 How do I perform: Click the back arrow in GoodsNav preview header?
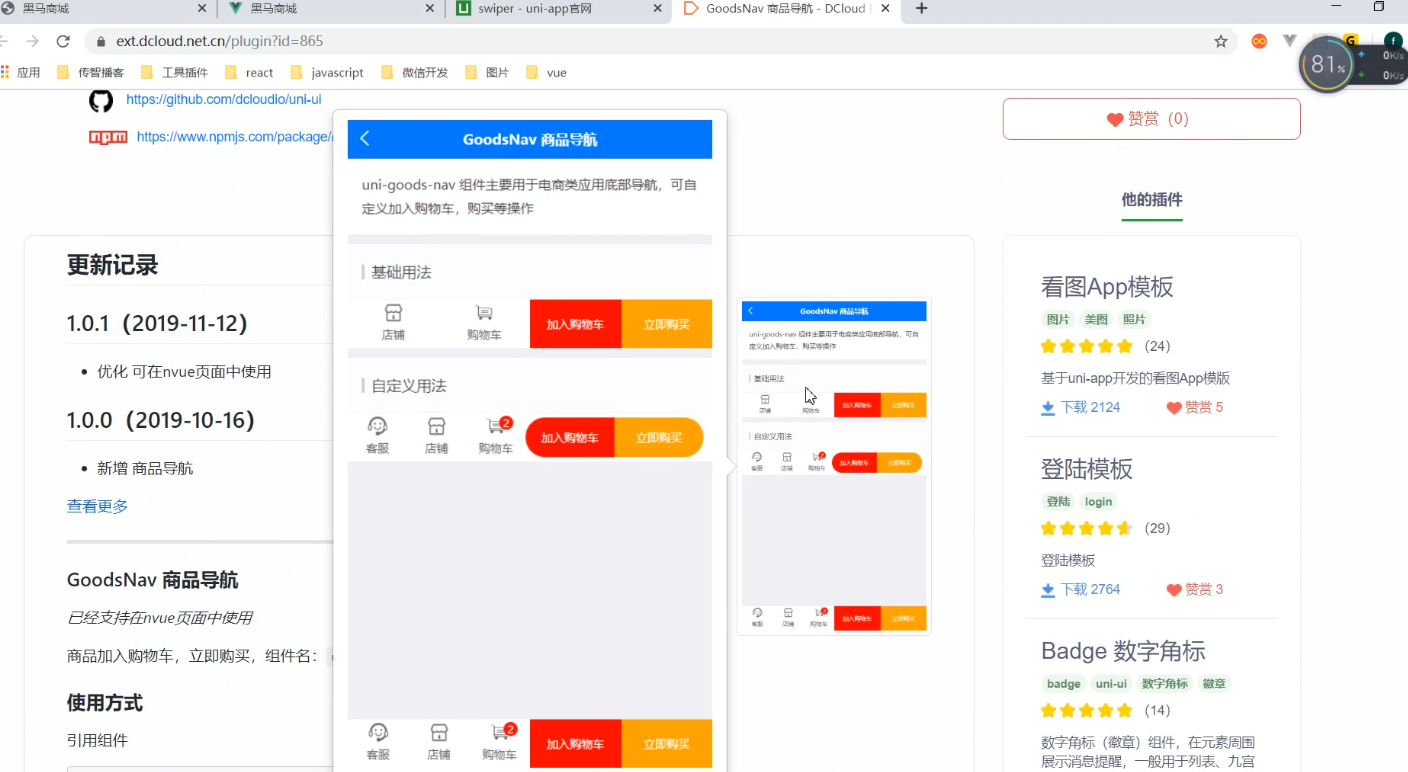point(365,139)
